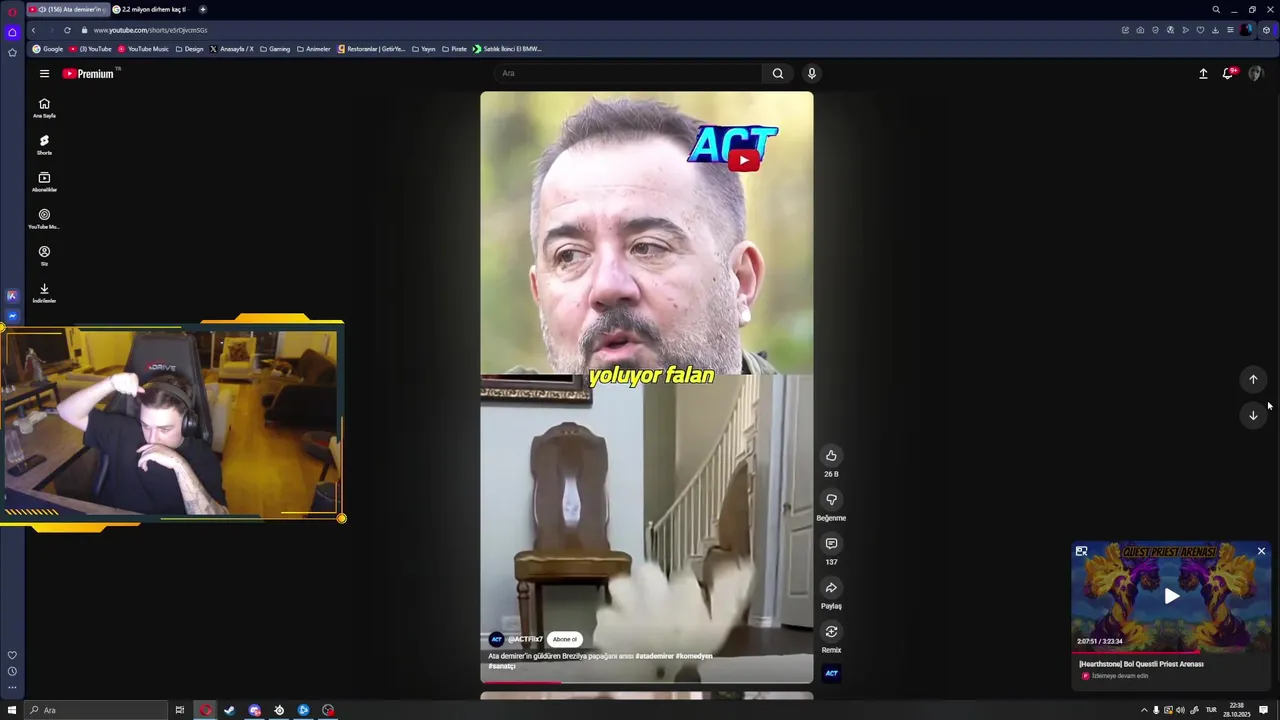Viewport: 1280px width, 720px height.
Task: Open the Gaming bookmarks folder
Action: (274, 49)
